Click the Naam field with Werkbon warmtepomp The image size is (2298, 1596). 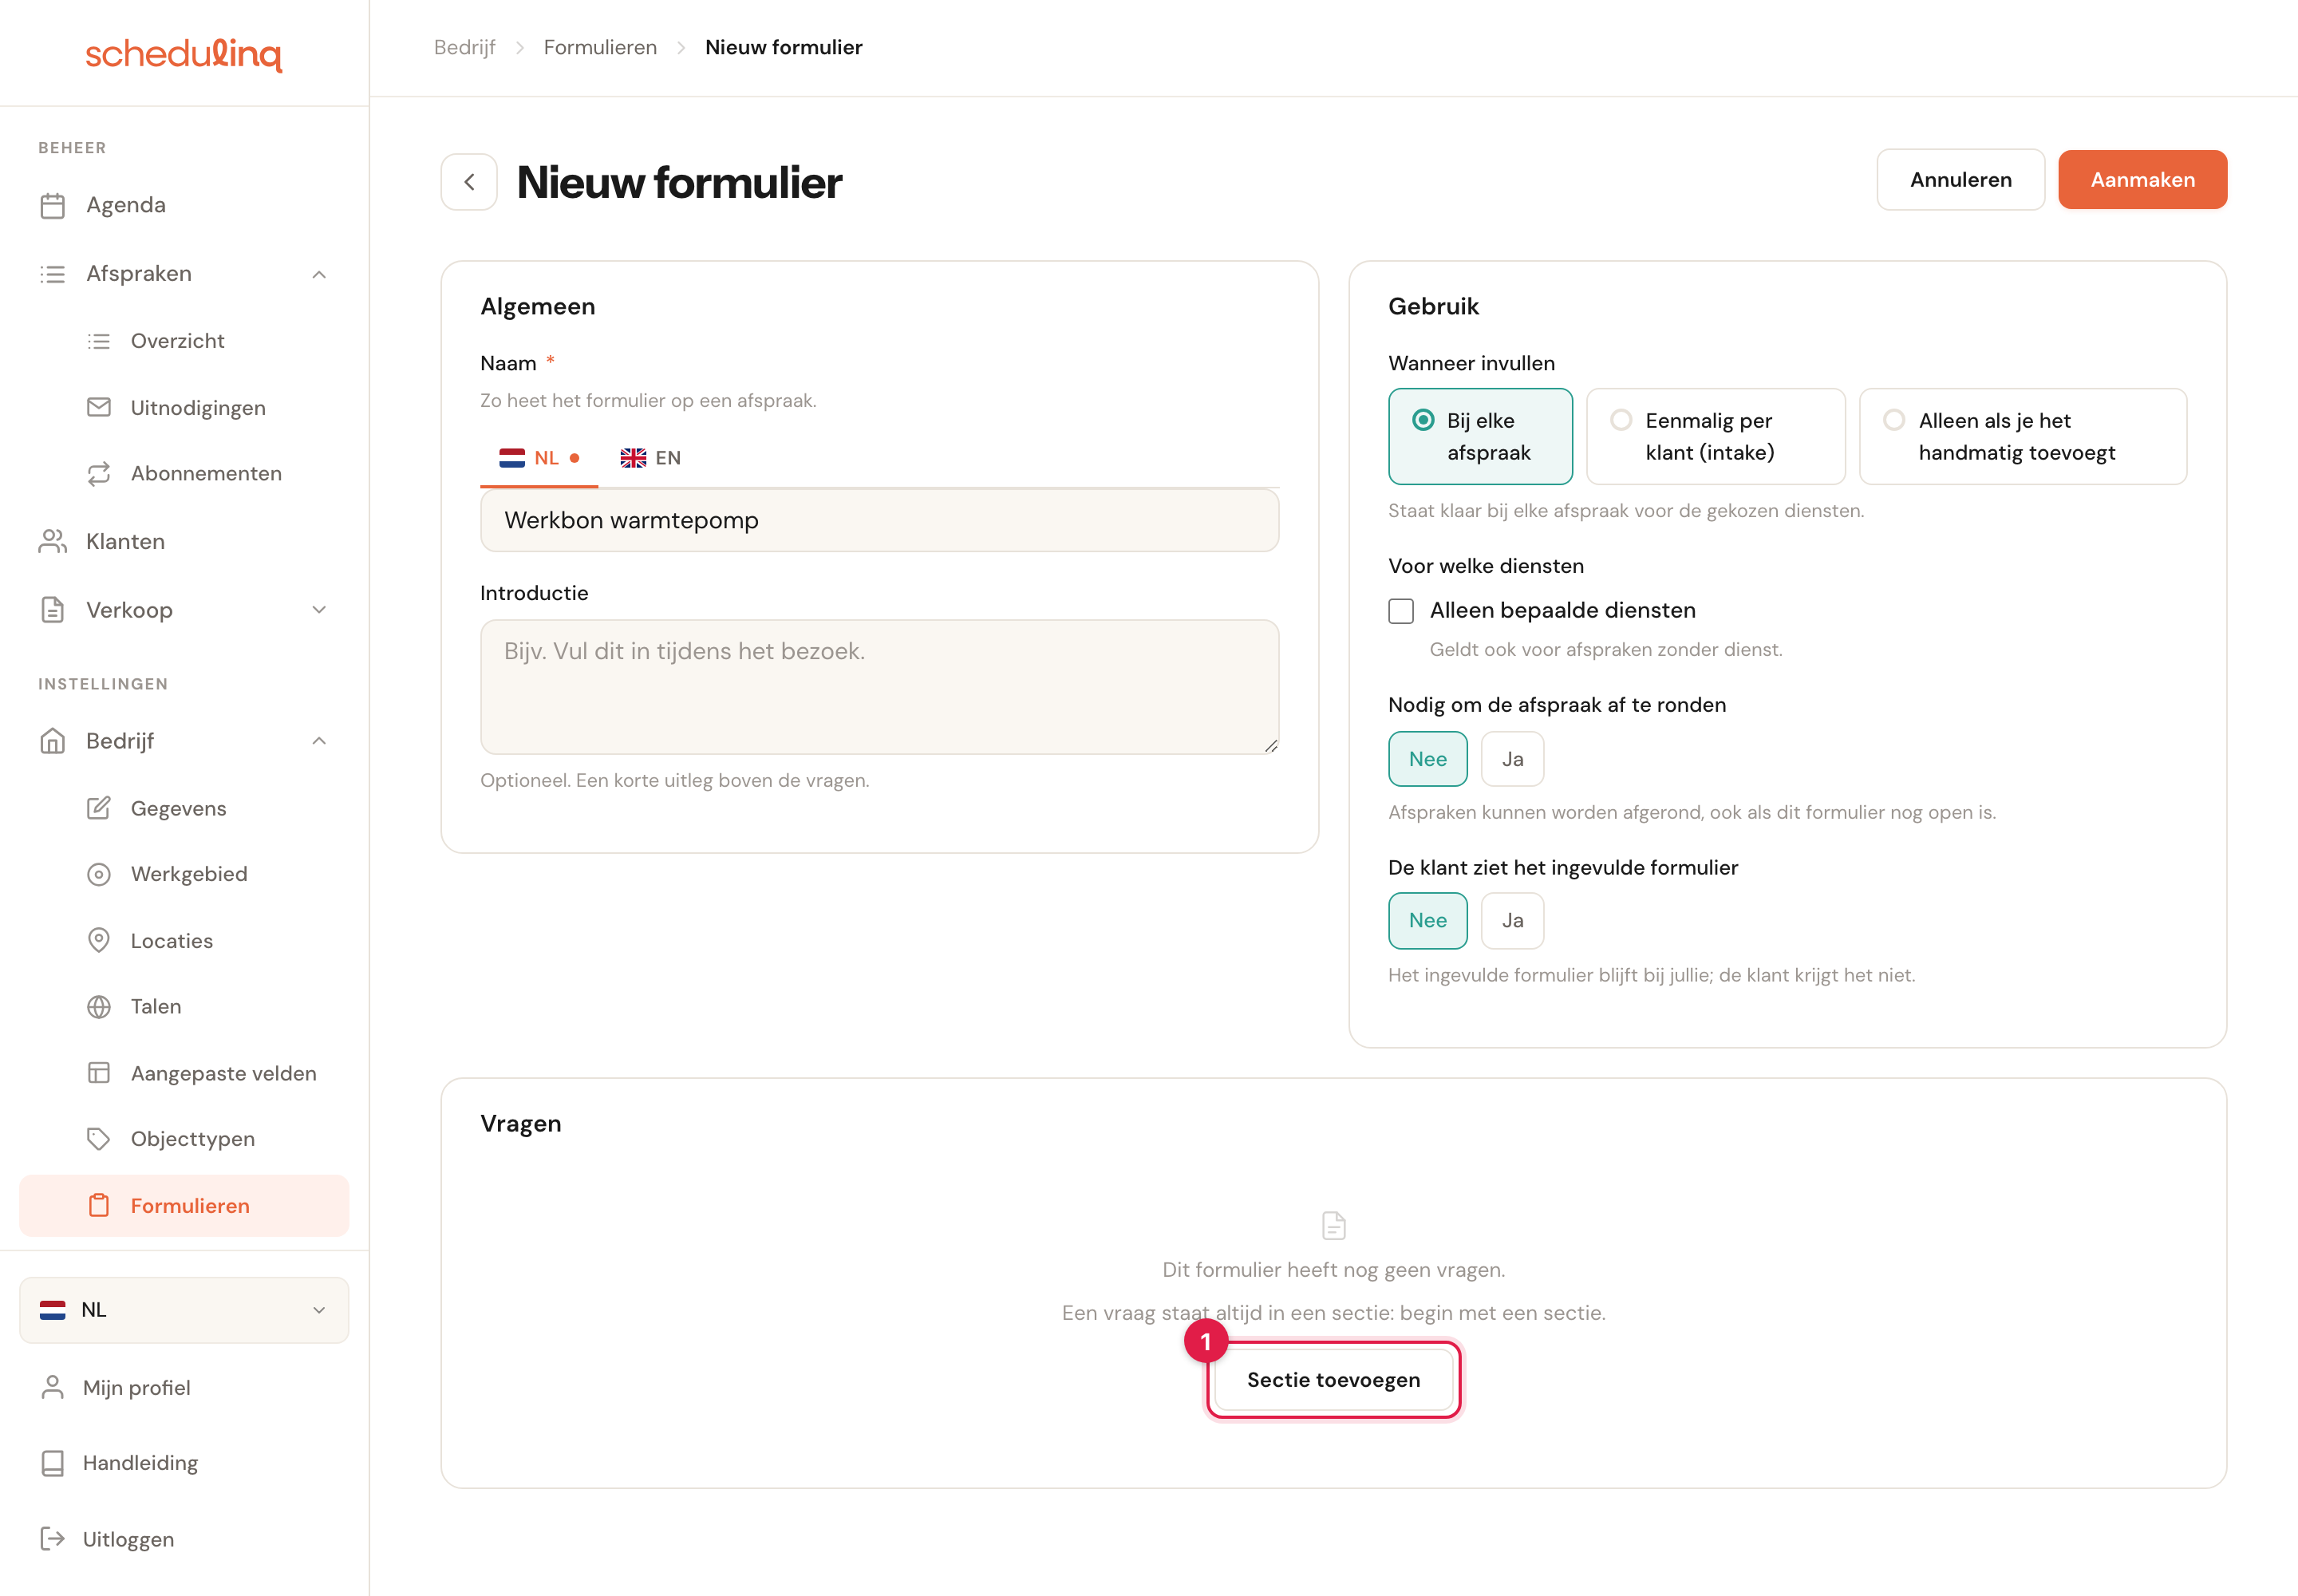point(879,520)
